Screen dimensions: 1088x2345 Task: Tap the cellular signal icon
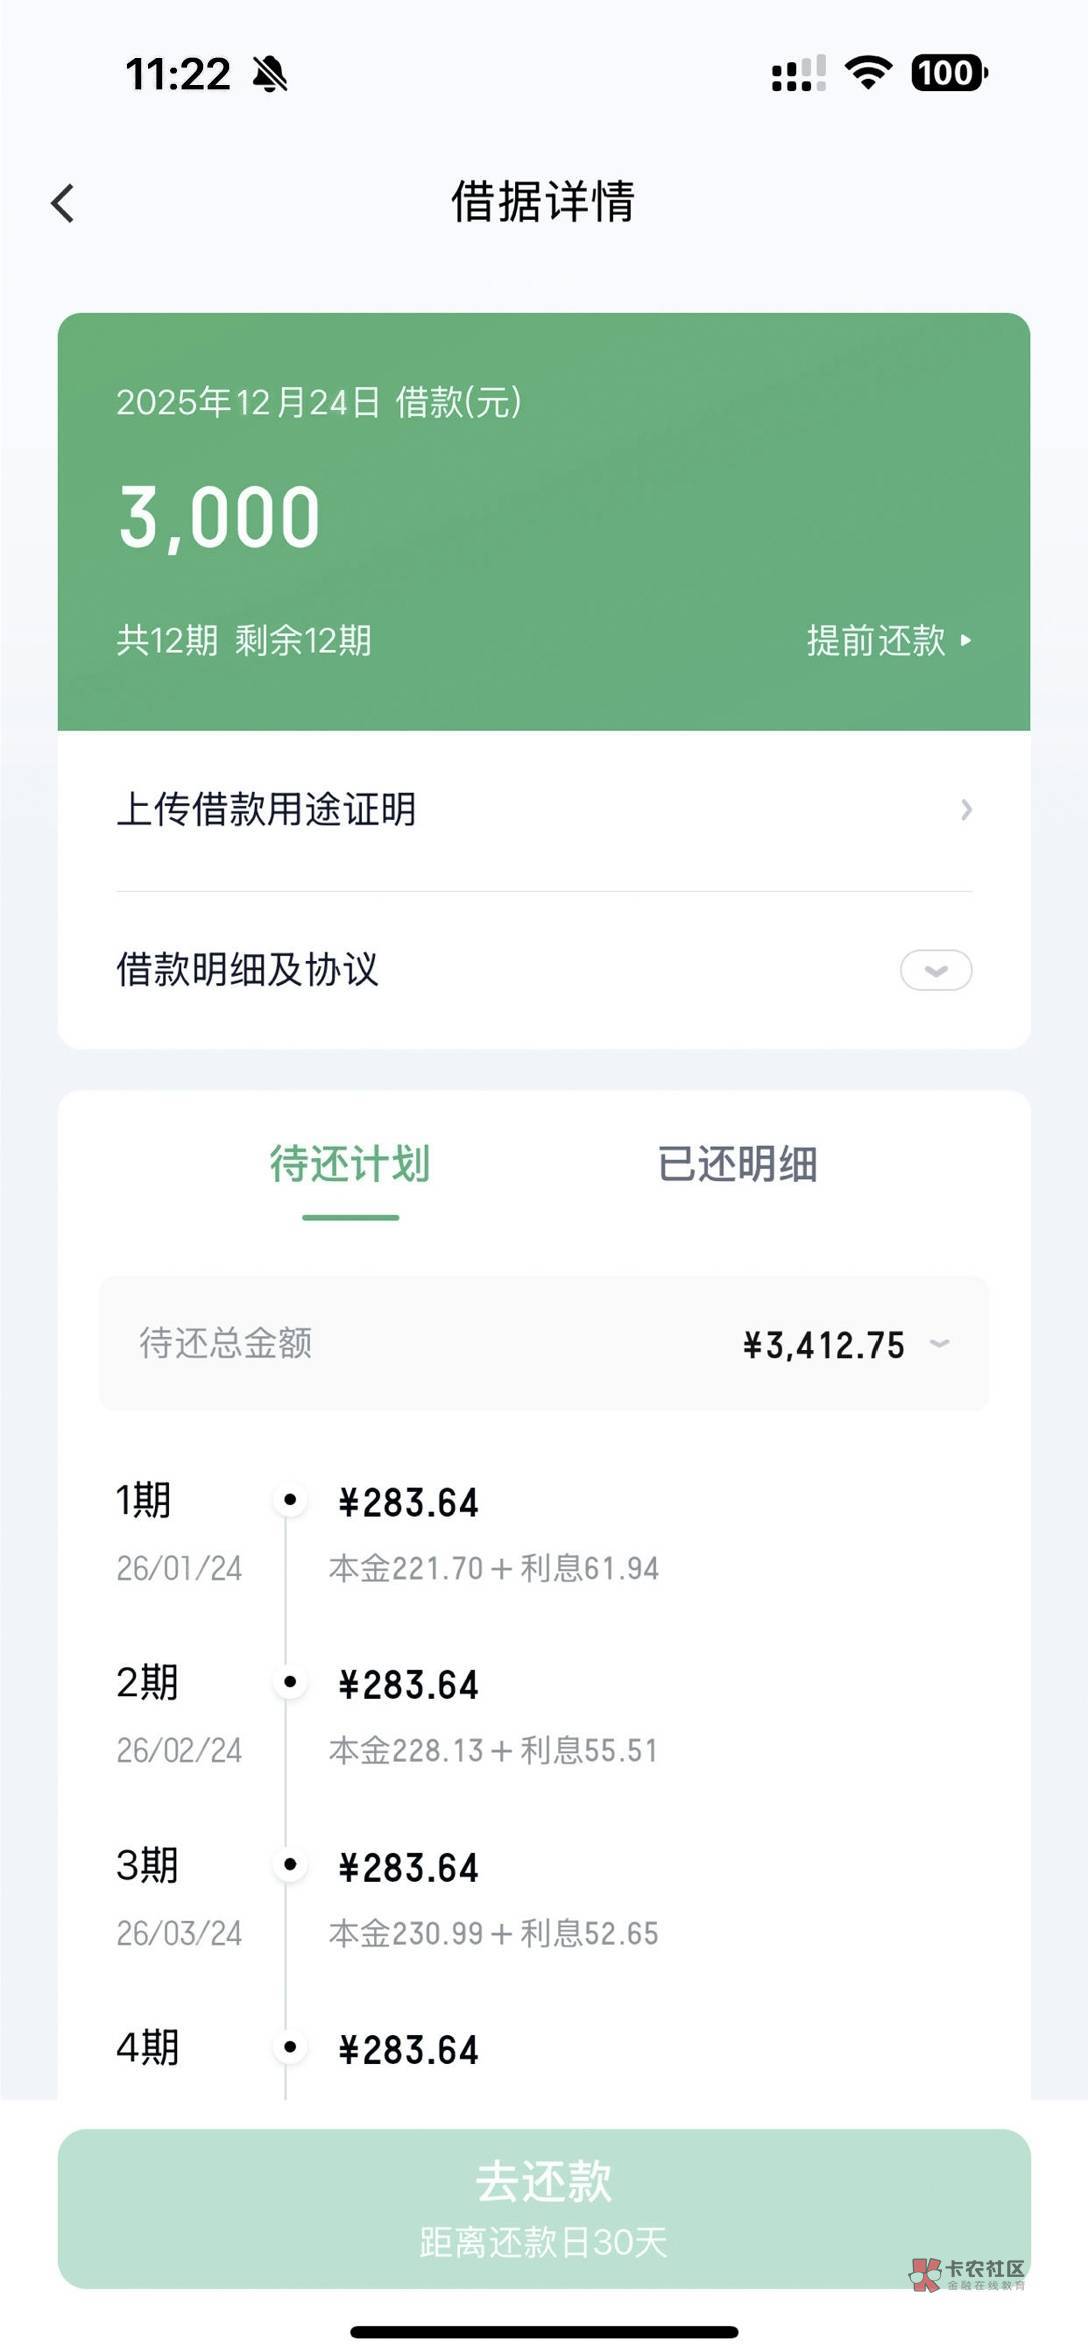pyautogui.click(x=798, y=74)
